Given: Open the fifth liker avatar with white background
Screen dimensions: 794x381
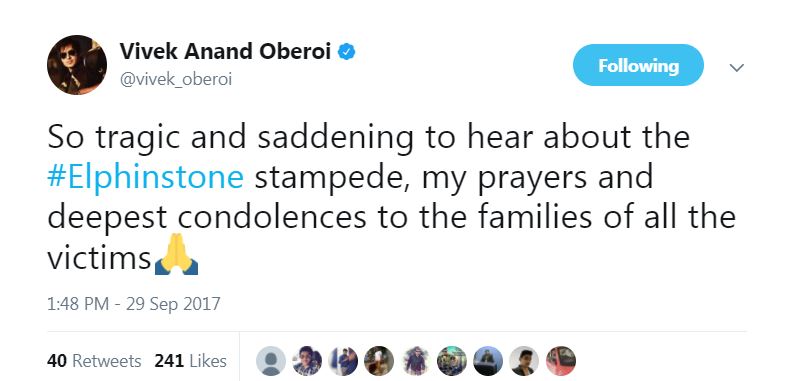Looking at the screenshot, I should (x=415, y=361).
